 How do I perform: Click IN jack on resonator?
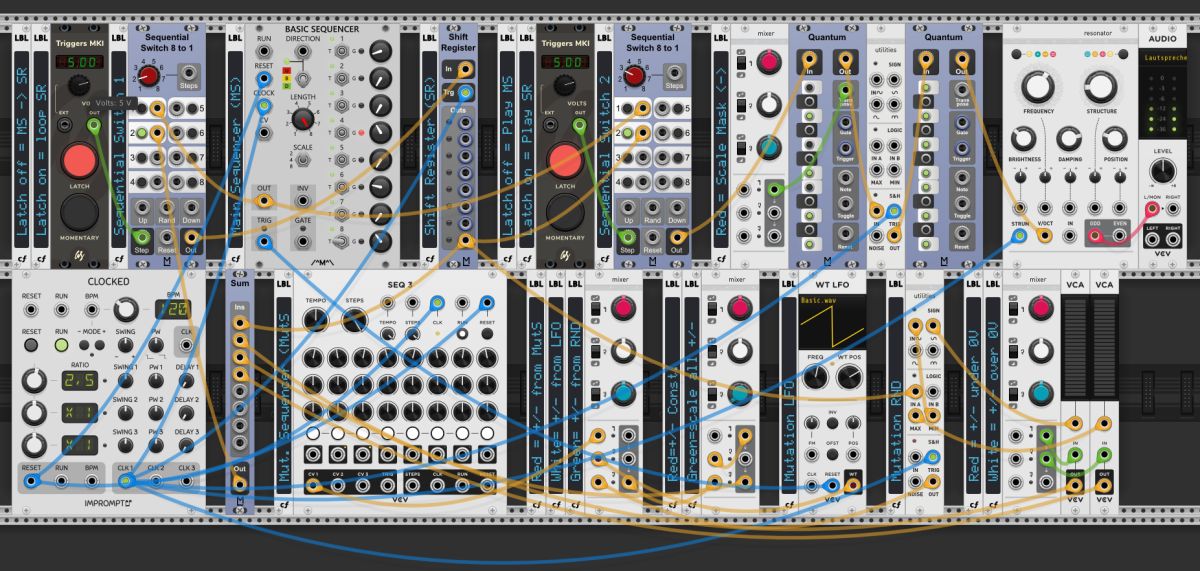[x=1069, y=237]
